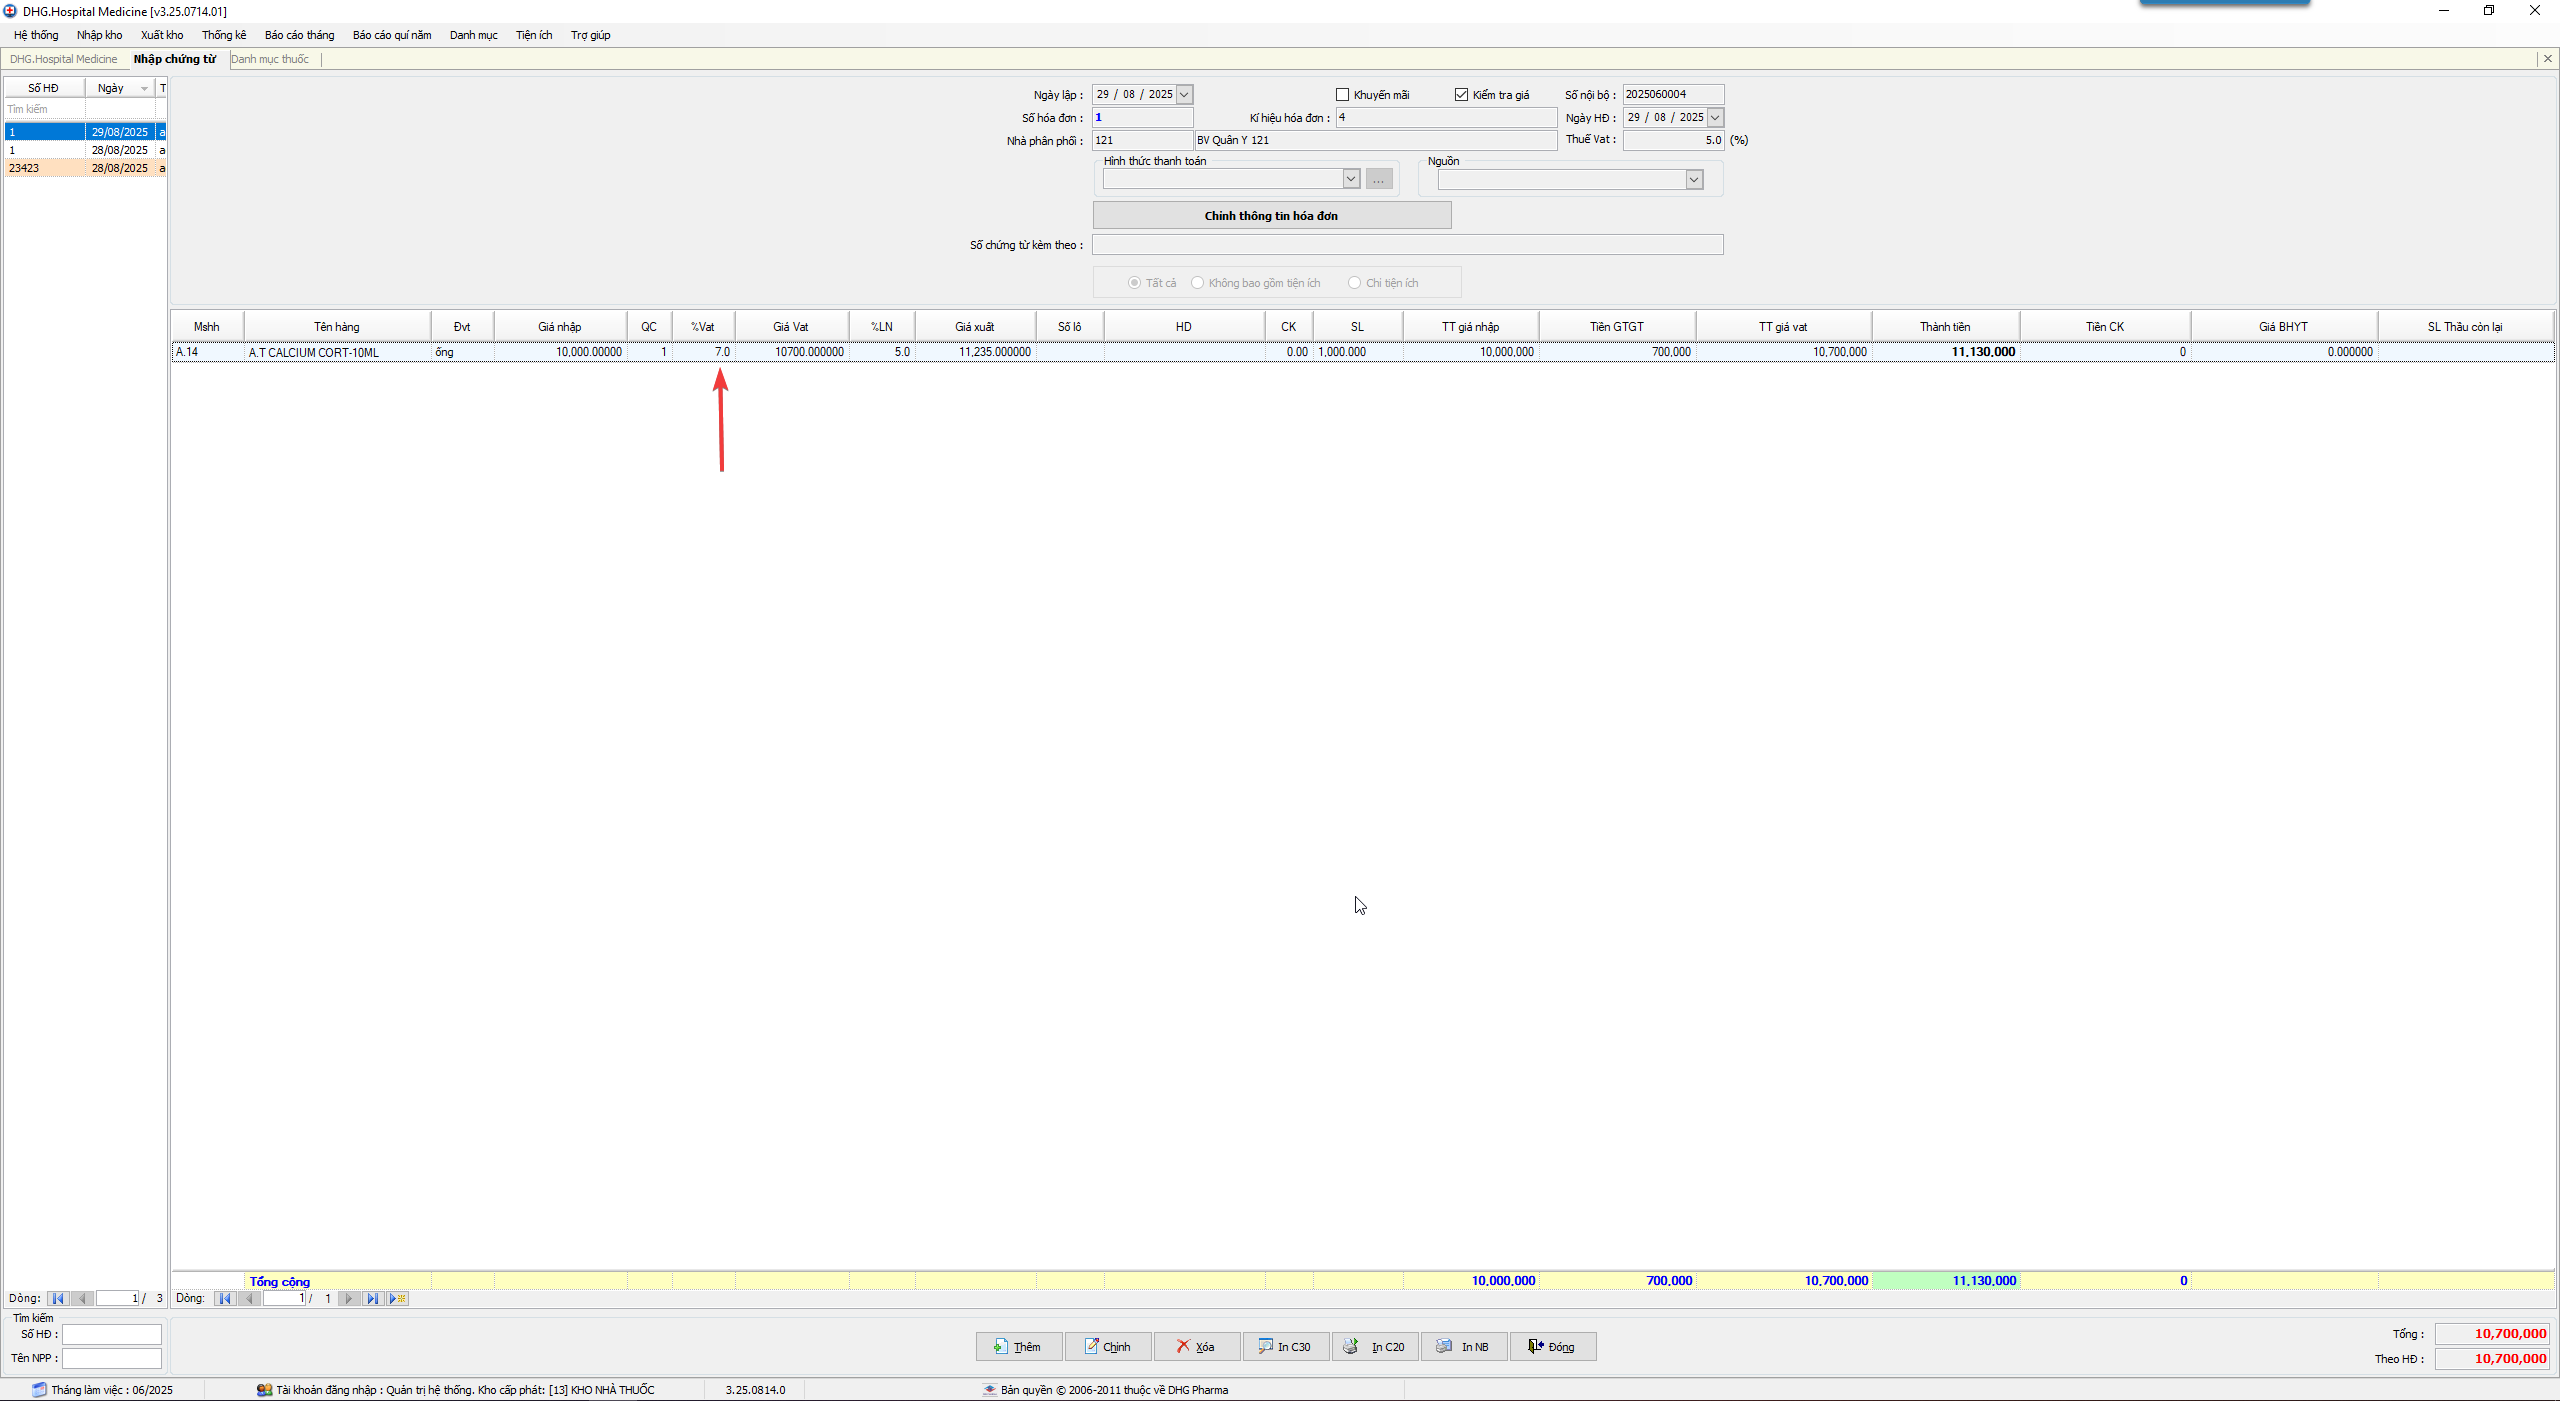
Task: Enable the Khuyến mãi checkbox
Action: click(1343, 95)
